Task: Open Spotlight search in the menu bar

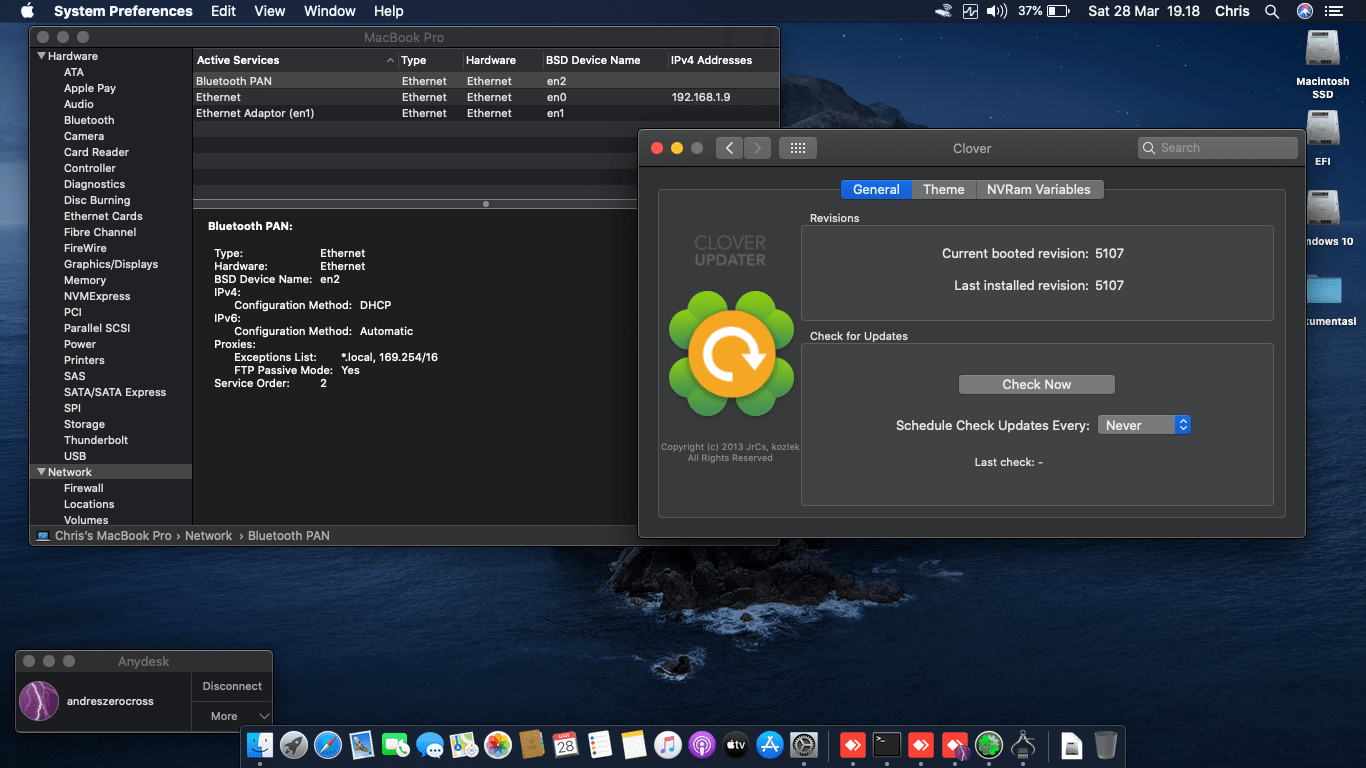Action: pos(1272,11)
